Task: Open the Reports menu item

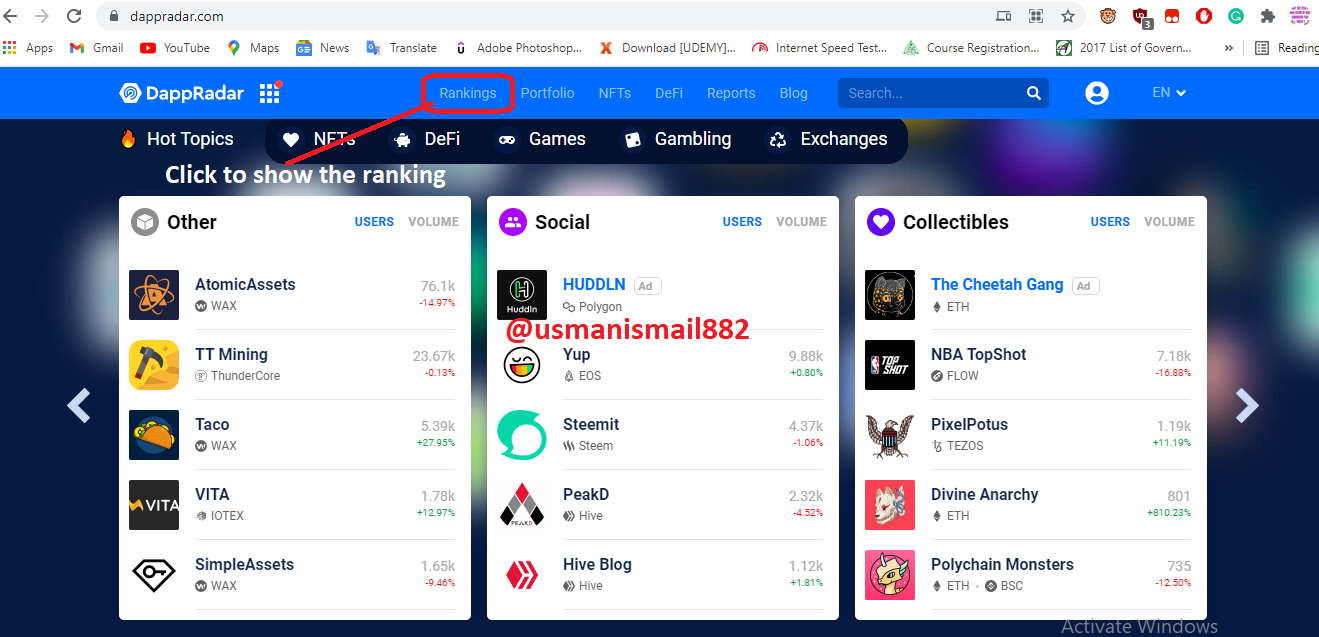Action: point(731,93)
